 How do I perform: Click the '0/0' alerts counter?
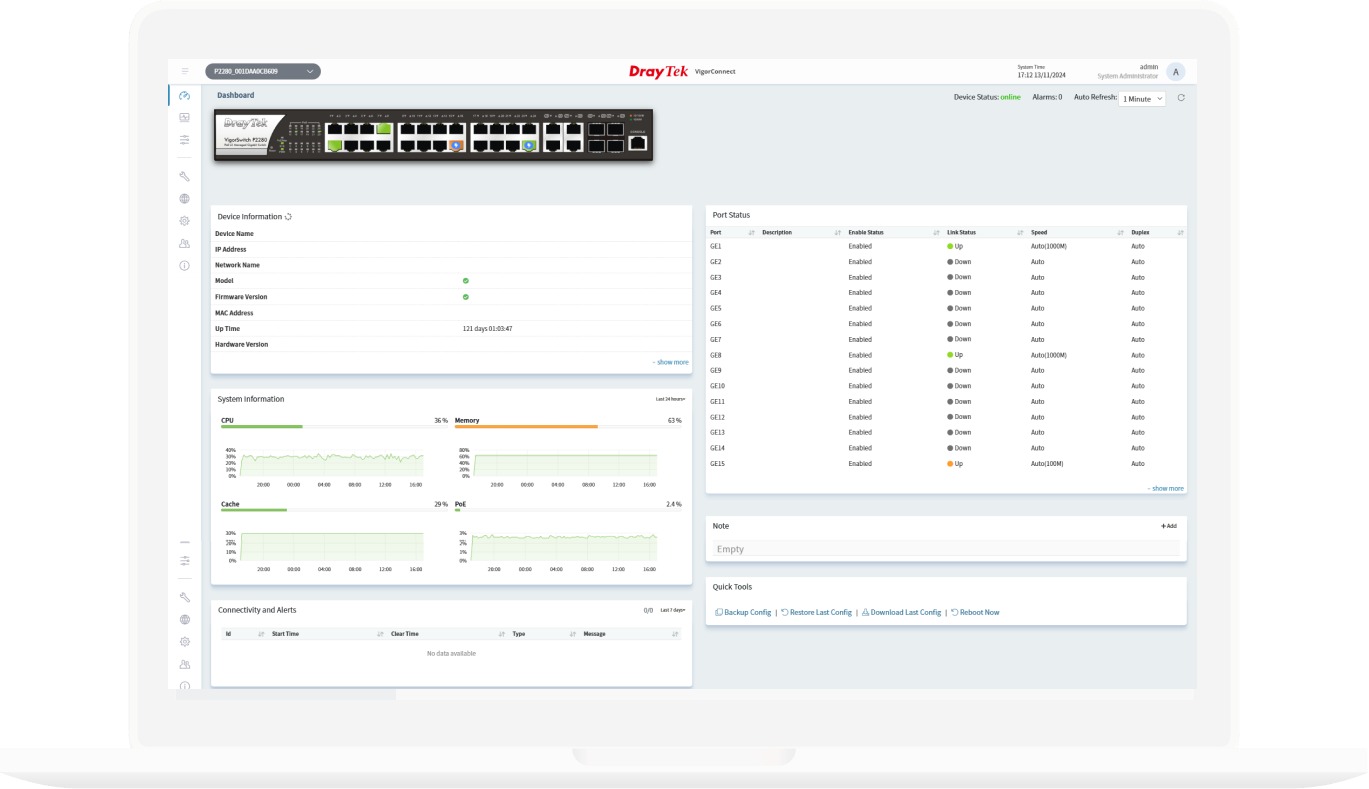pyautogui.click(x=648, y=610)
